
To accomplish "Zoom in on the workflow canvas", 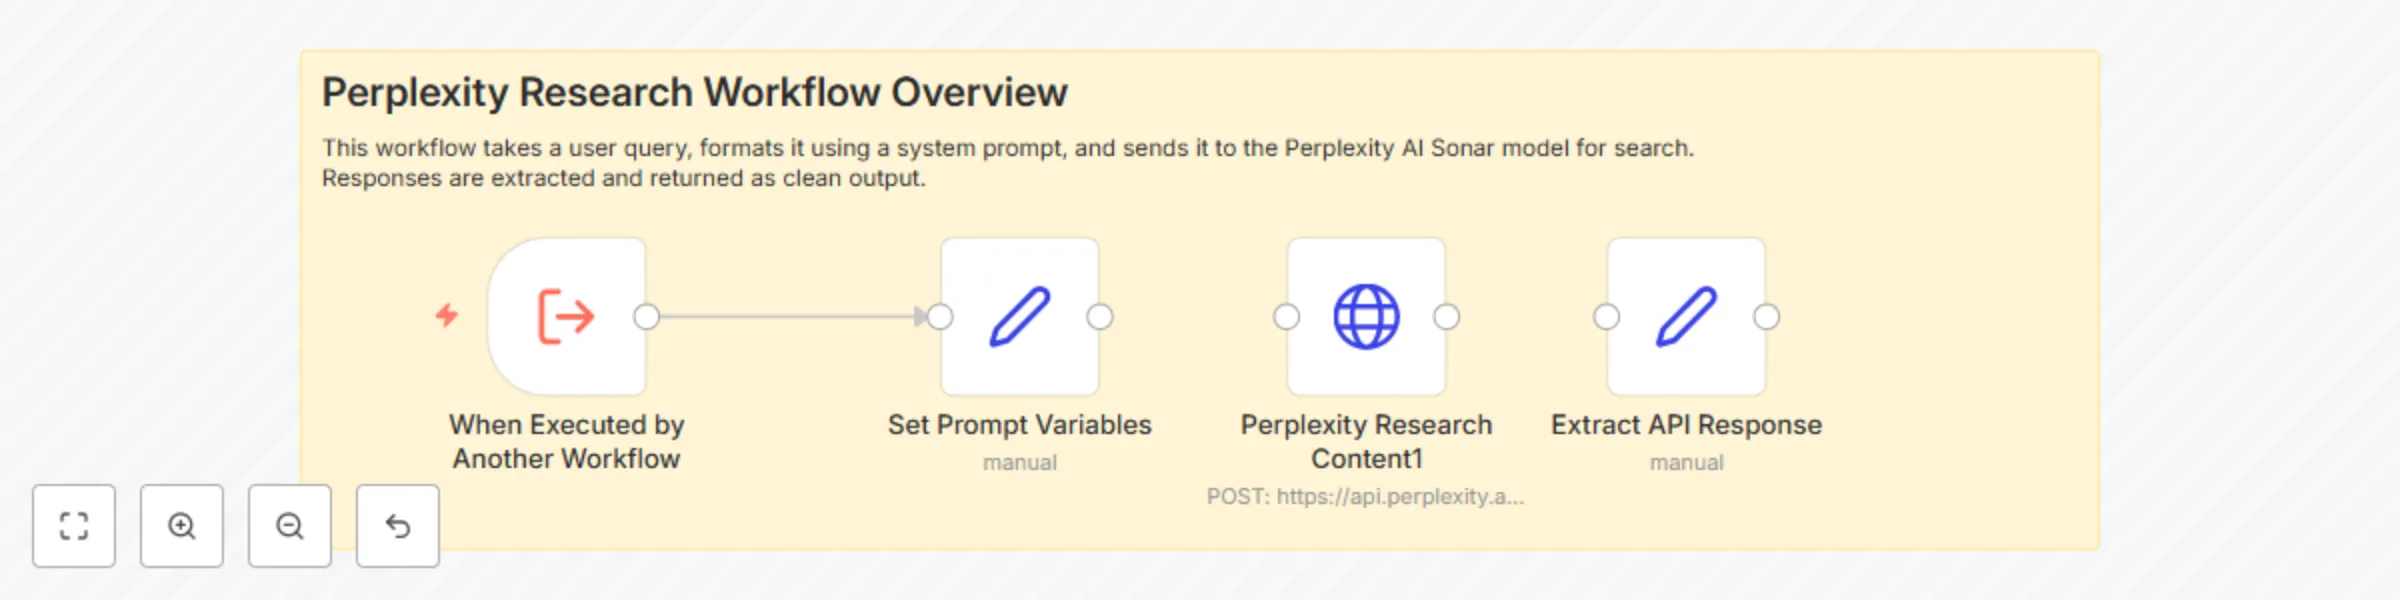I will 182,527.
